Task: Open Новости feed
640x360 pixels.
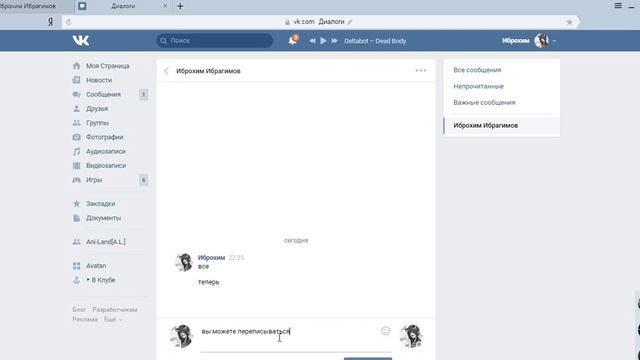Action: [x=99, y=80]
